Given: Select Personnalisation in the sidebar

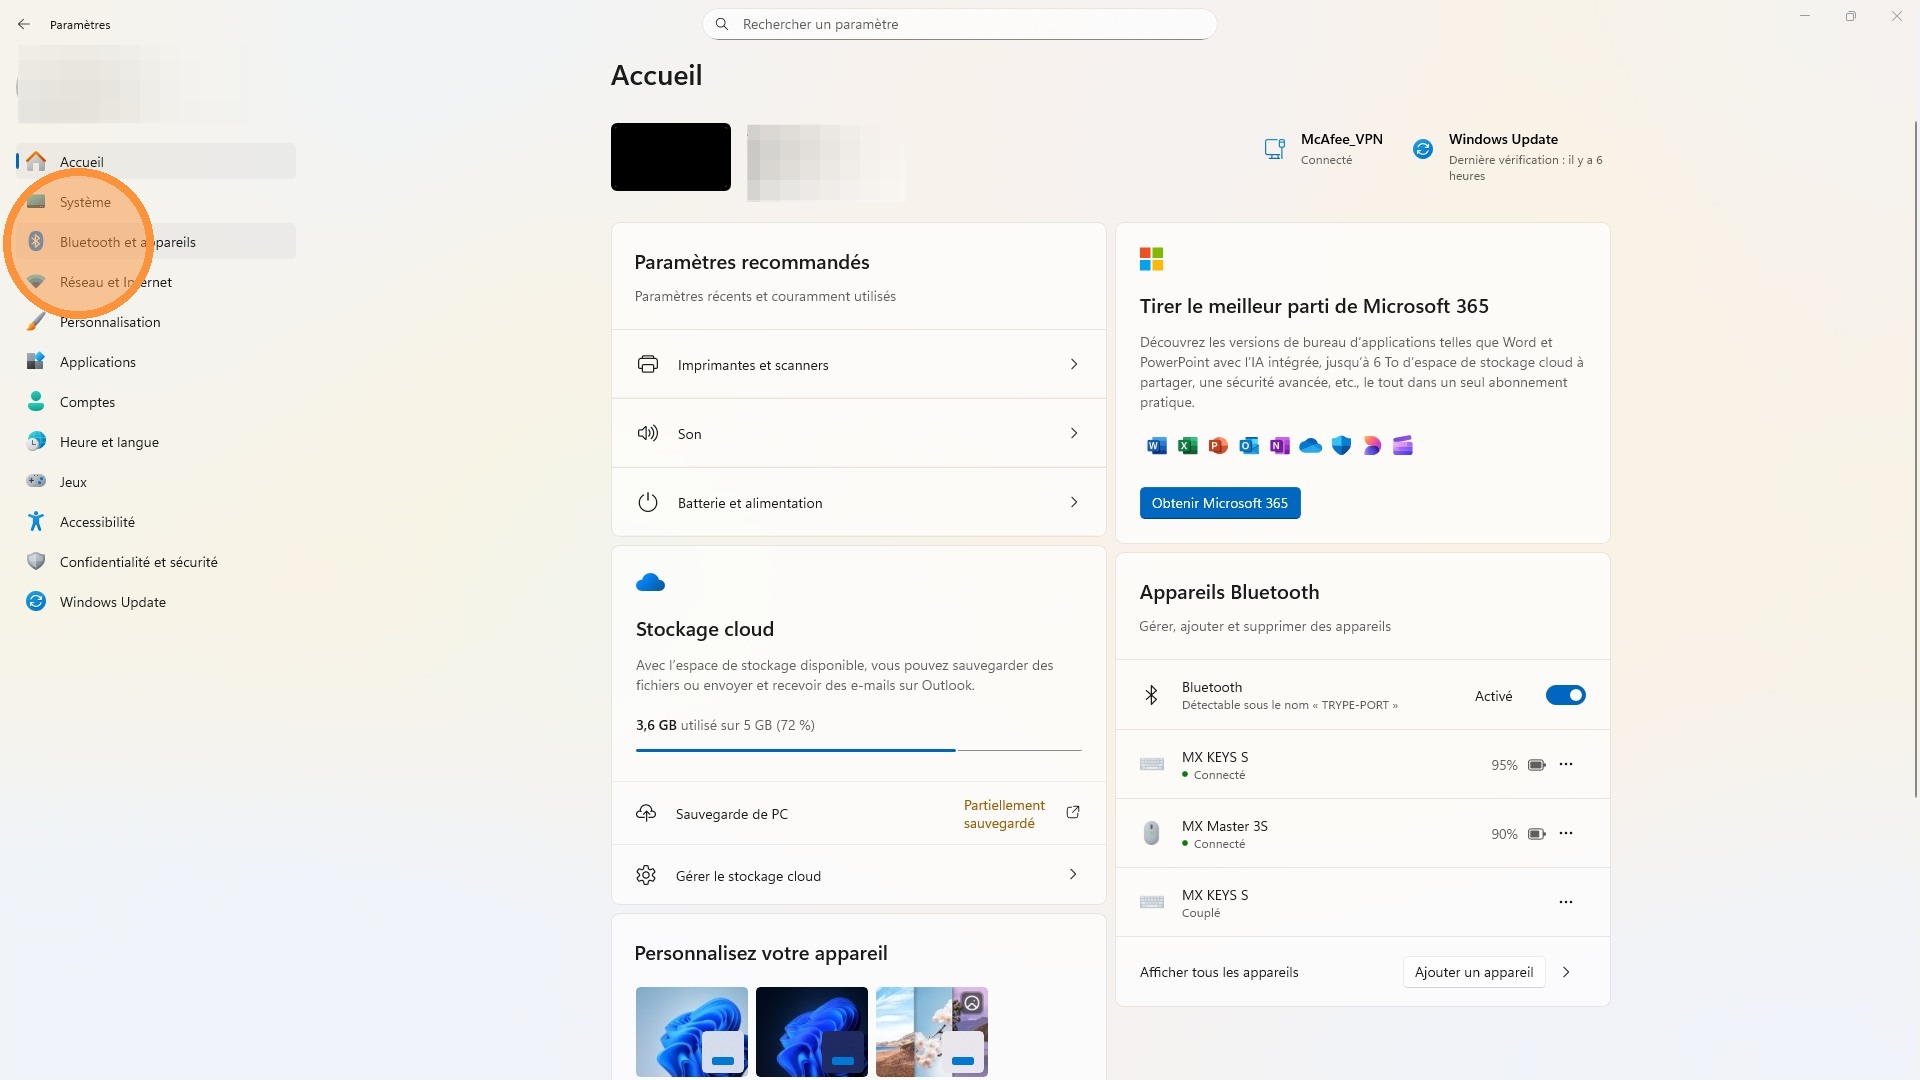Looking at the screenshot, I should tap(110, 322).
